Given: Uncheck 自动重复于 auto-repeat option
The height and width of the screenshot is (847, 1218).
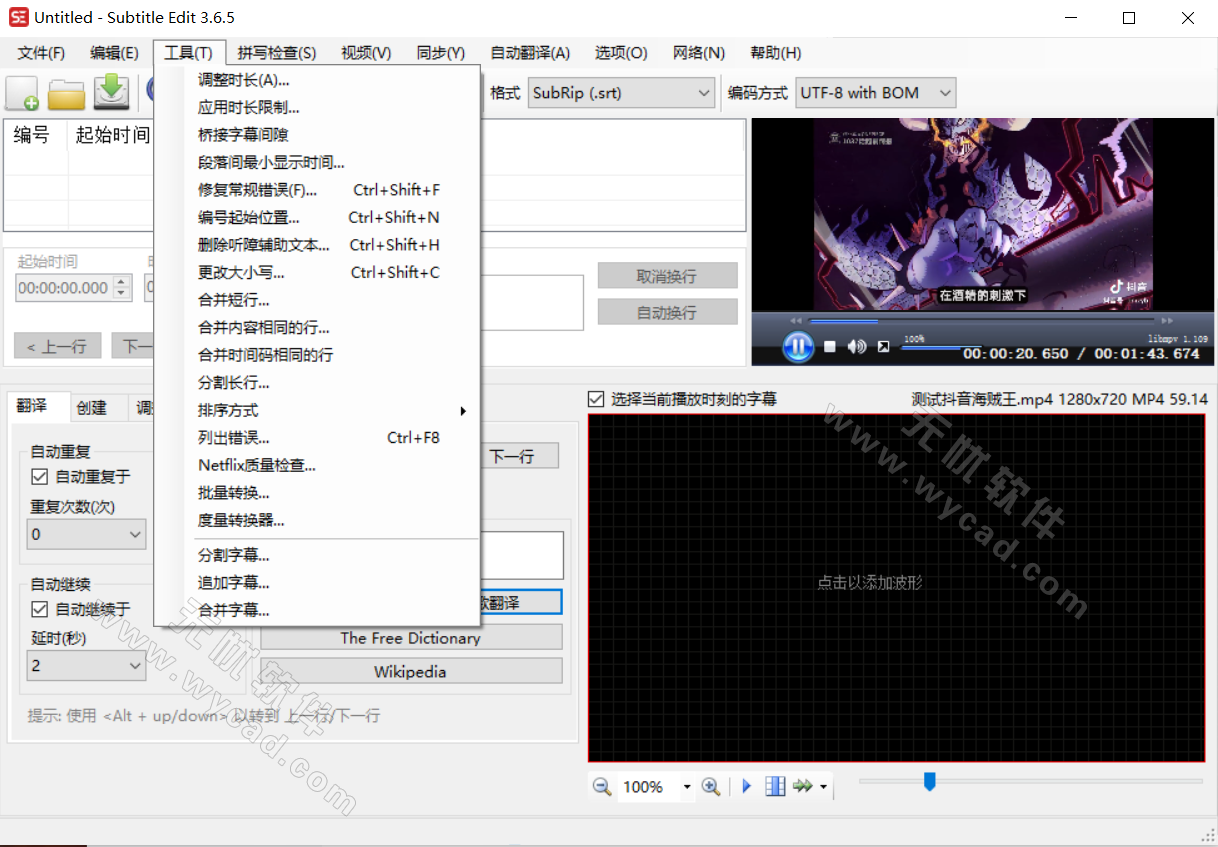Looking at the screenshot, I should 37,477.
